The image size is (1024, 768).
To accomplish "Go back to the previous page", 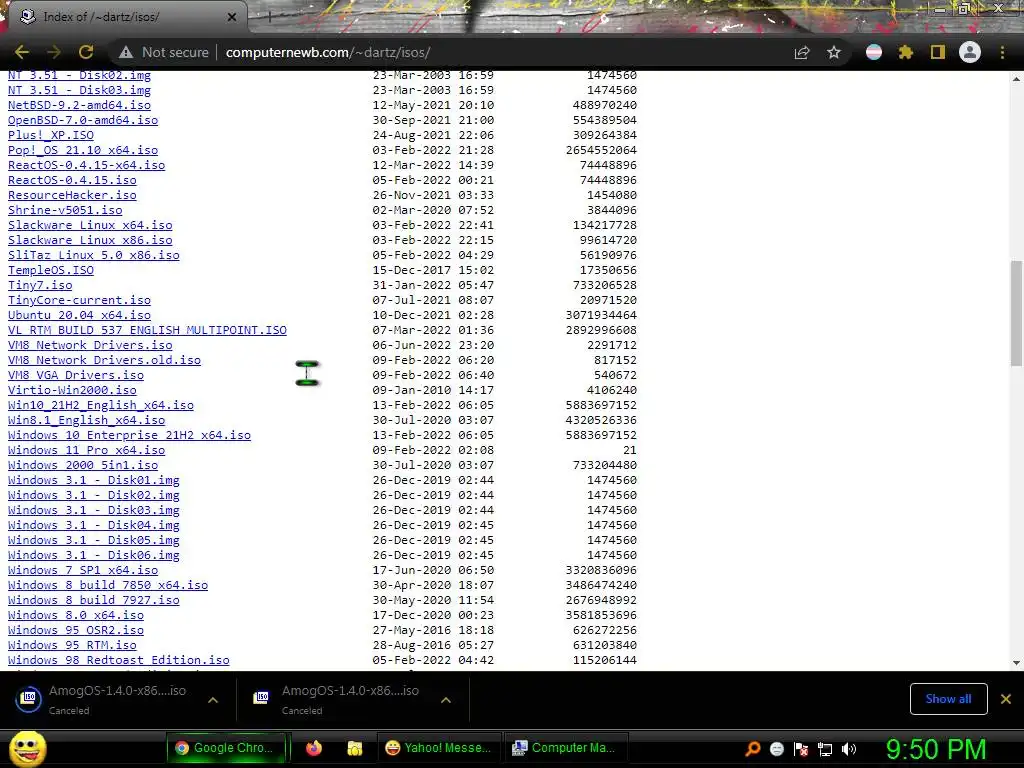I will (x=22, y=52).
